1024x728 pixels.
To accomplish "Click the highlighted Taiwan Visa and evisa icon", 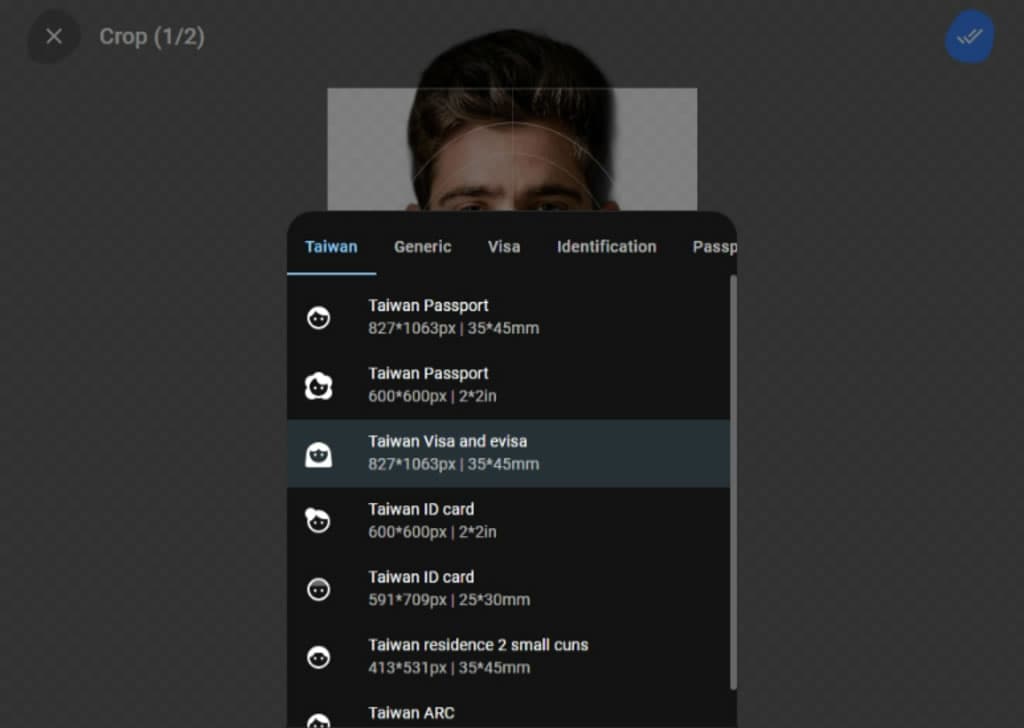I will [318, 454].
